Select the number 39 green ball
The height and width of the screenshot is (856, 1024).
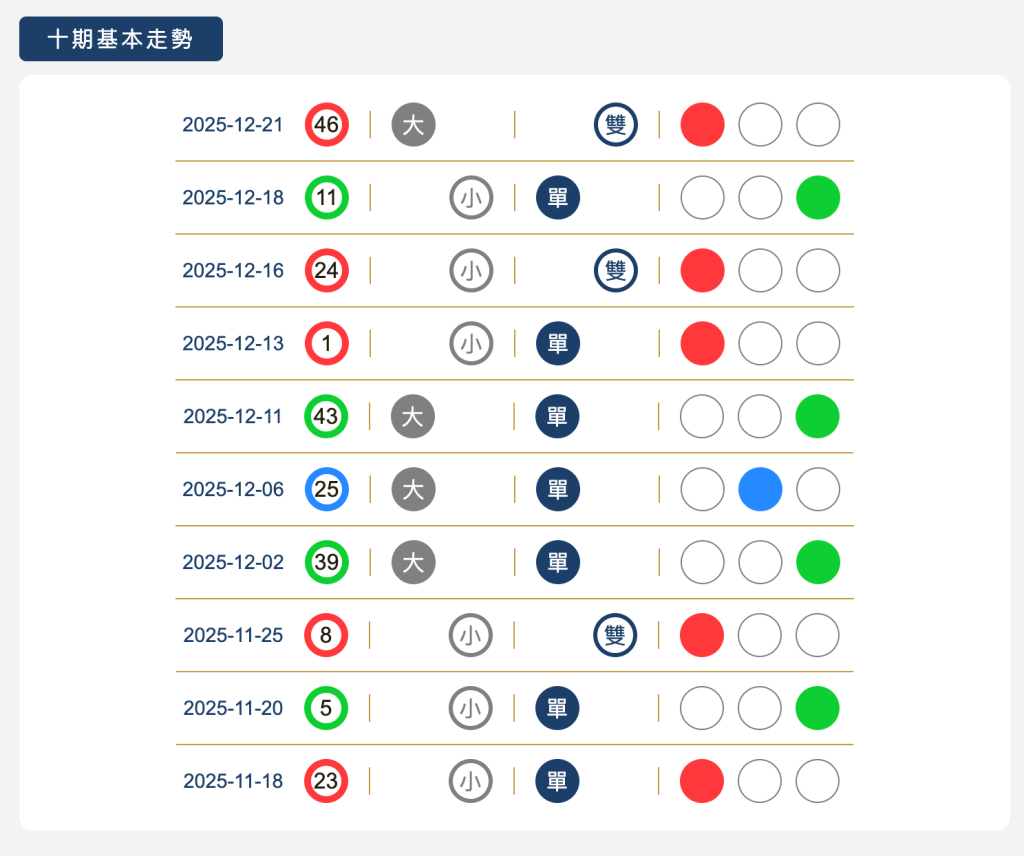(326, 562)
